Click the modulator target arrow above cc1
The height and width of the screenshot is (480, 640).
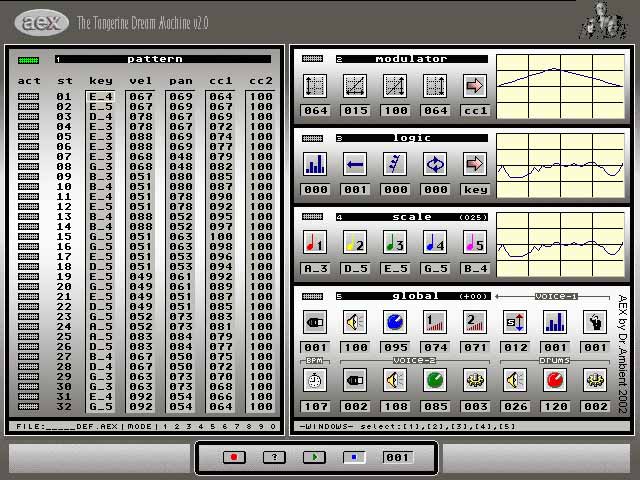pyautogui.click(x=475, y=86)
